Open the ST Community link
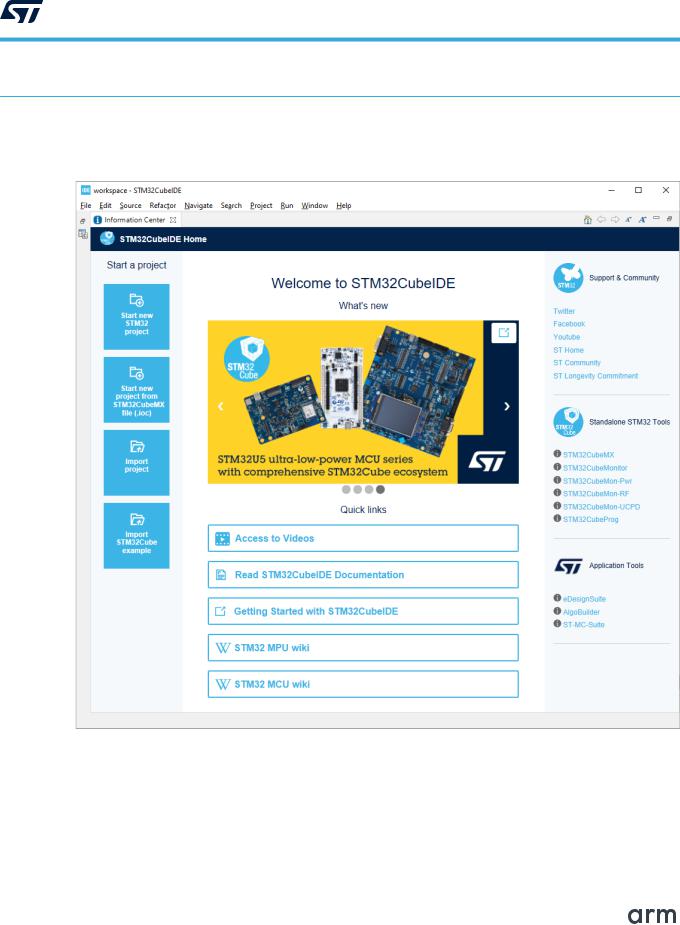The width and height of the screenshot is (680, 925). 577,363
